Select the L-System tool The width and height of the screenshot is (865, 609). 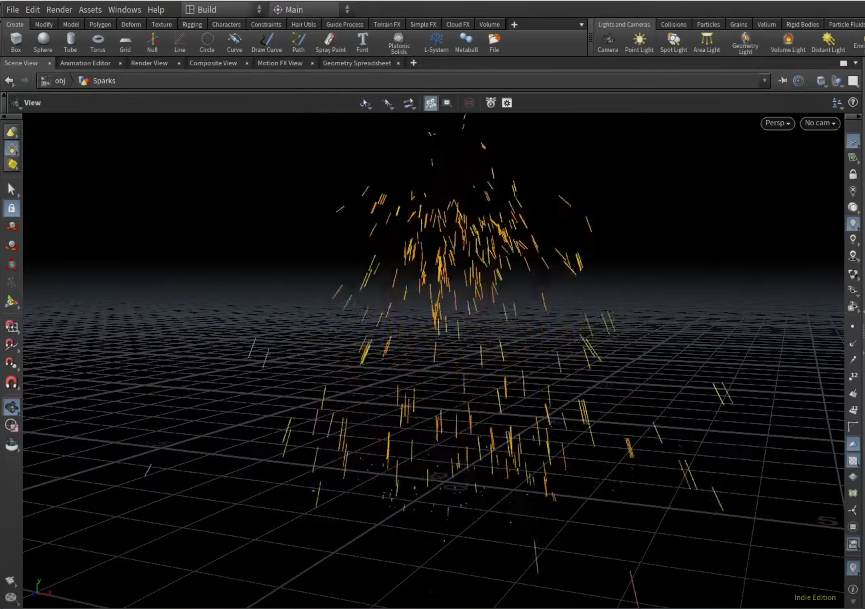click(436, 42)
